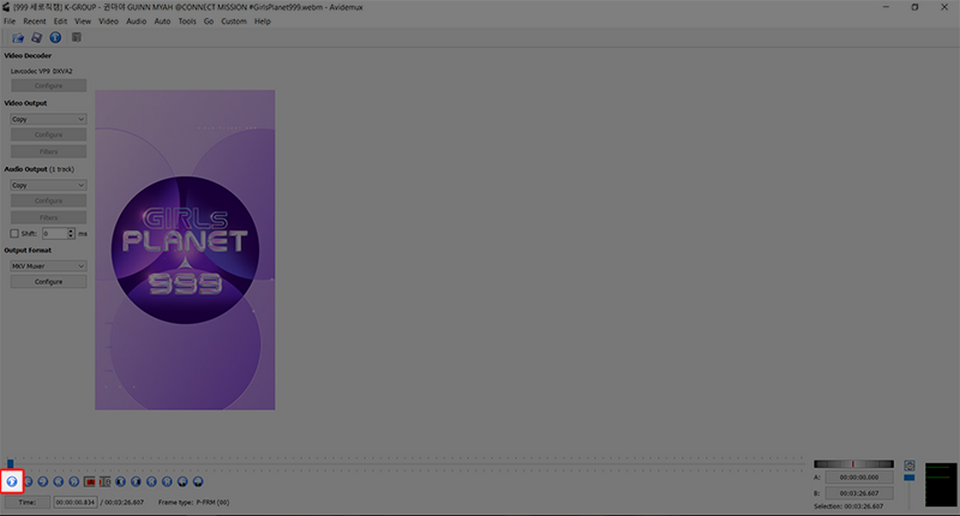Click Configure under Video Decoder
Image resolution: width=960 pixels, height=516 pixels.
click(48, 86)
